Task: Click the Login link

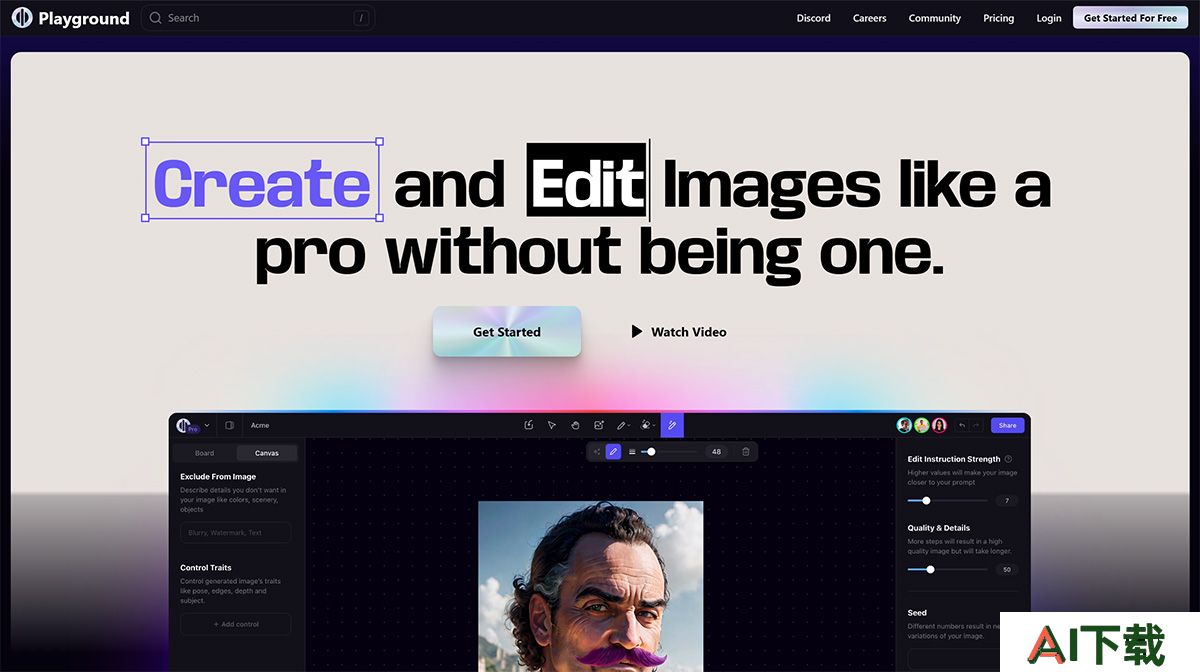Action: coord(1049,18)
